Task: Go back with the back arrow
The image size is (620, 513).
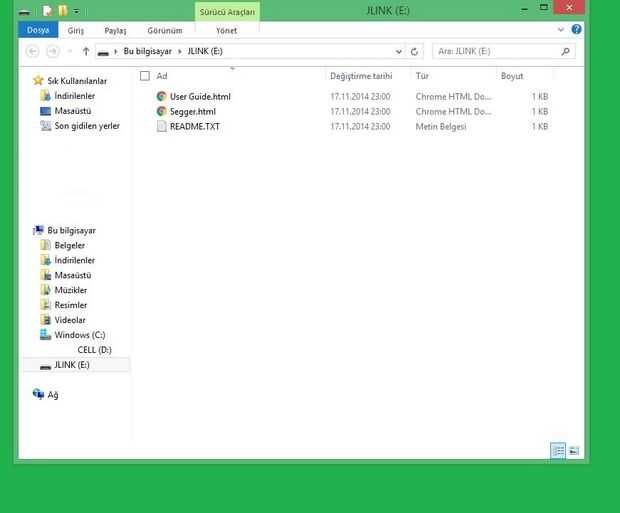Action: pos(32,51)
